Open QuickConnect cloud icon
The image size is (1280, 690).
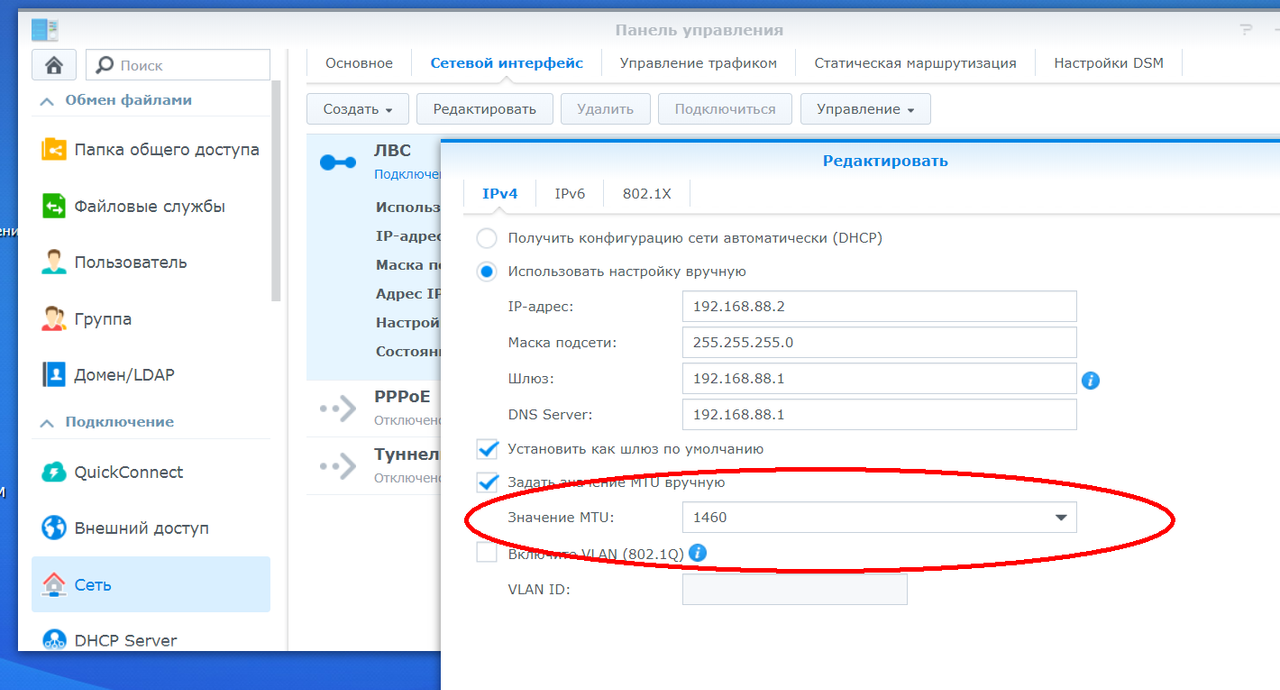(54, 472)
